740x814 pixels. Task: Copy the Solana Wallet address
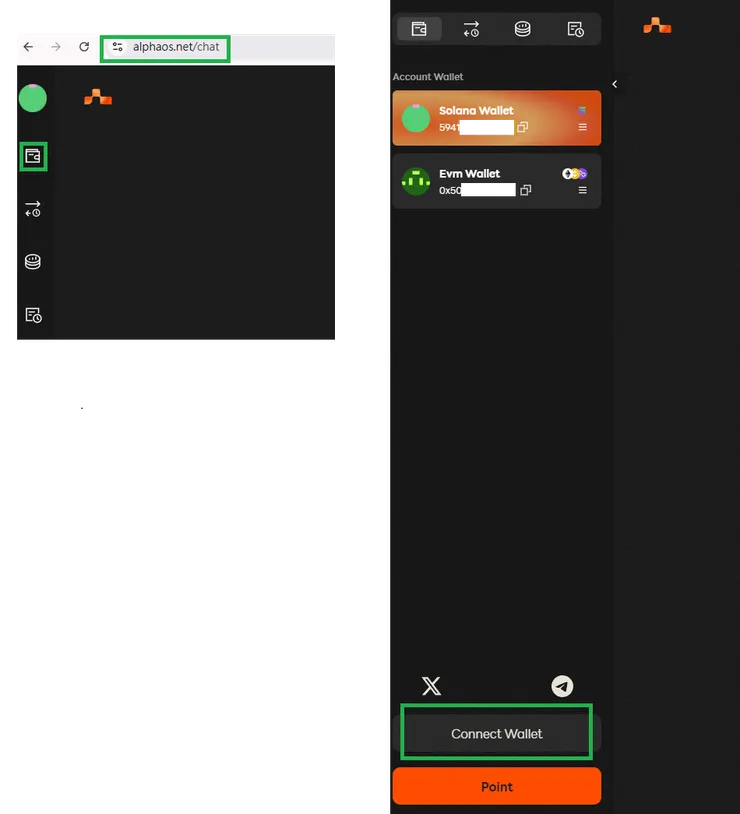pos(522,127)
